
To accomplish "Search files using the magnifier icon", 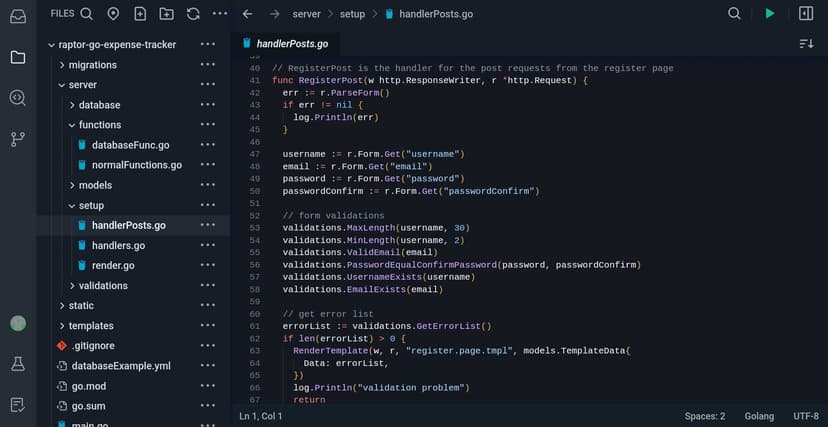I will pyautogui.click(x=87, y=14).
